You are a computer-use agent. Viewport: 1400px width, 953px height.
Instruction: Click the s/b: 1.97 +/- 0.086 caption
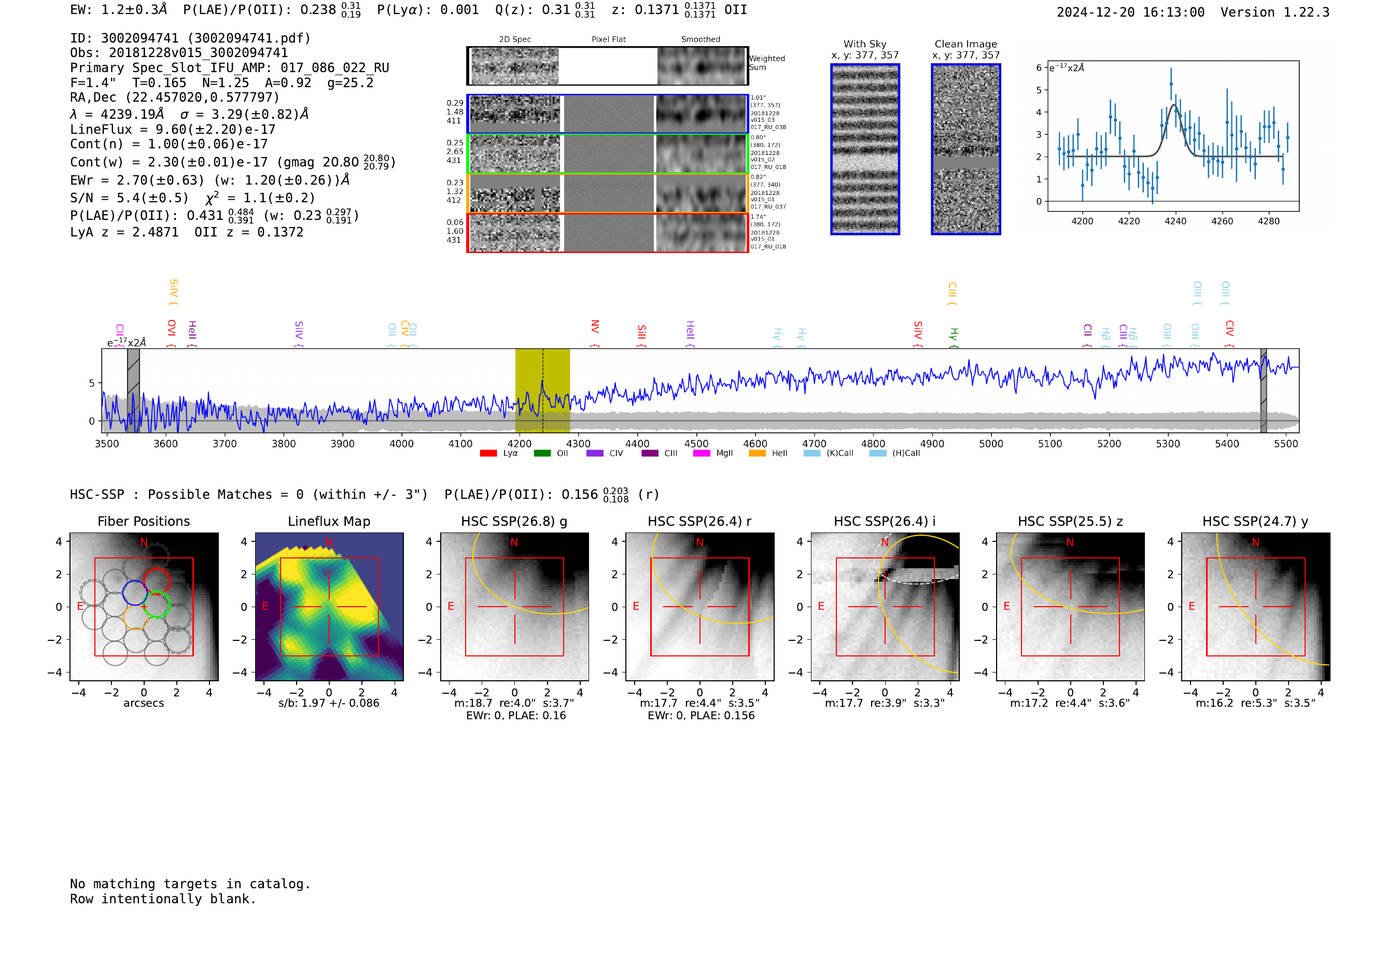tap(329, 703)
